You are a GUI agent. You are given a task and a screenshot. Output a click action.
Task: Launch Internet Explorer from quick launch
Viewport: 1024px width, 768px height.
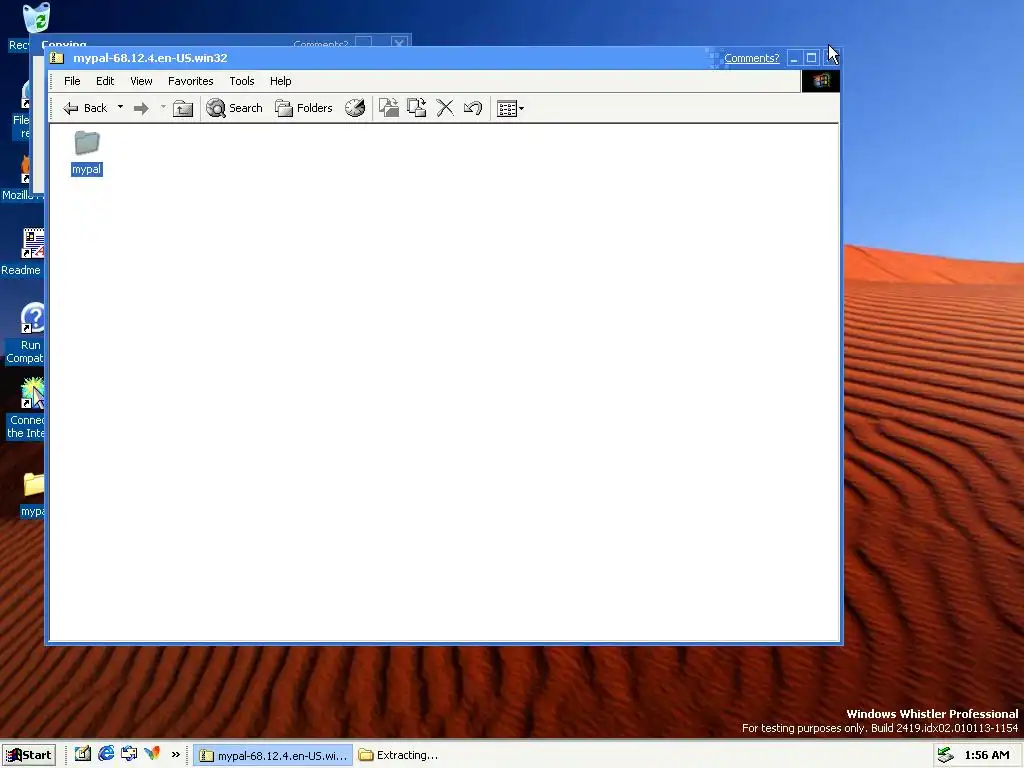coord(106,754)
